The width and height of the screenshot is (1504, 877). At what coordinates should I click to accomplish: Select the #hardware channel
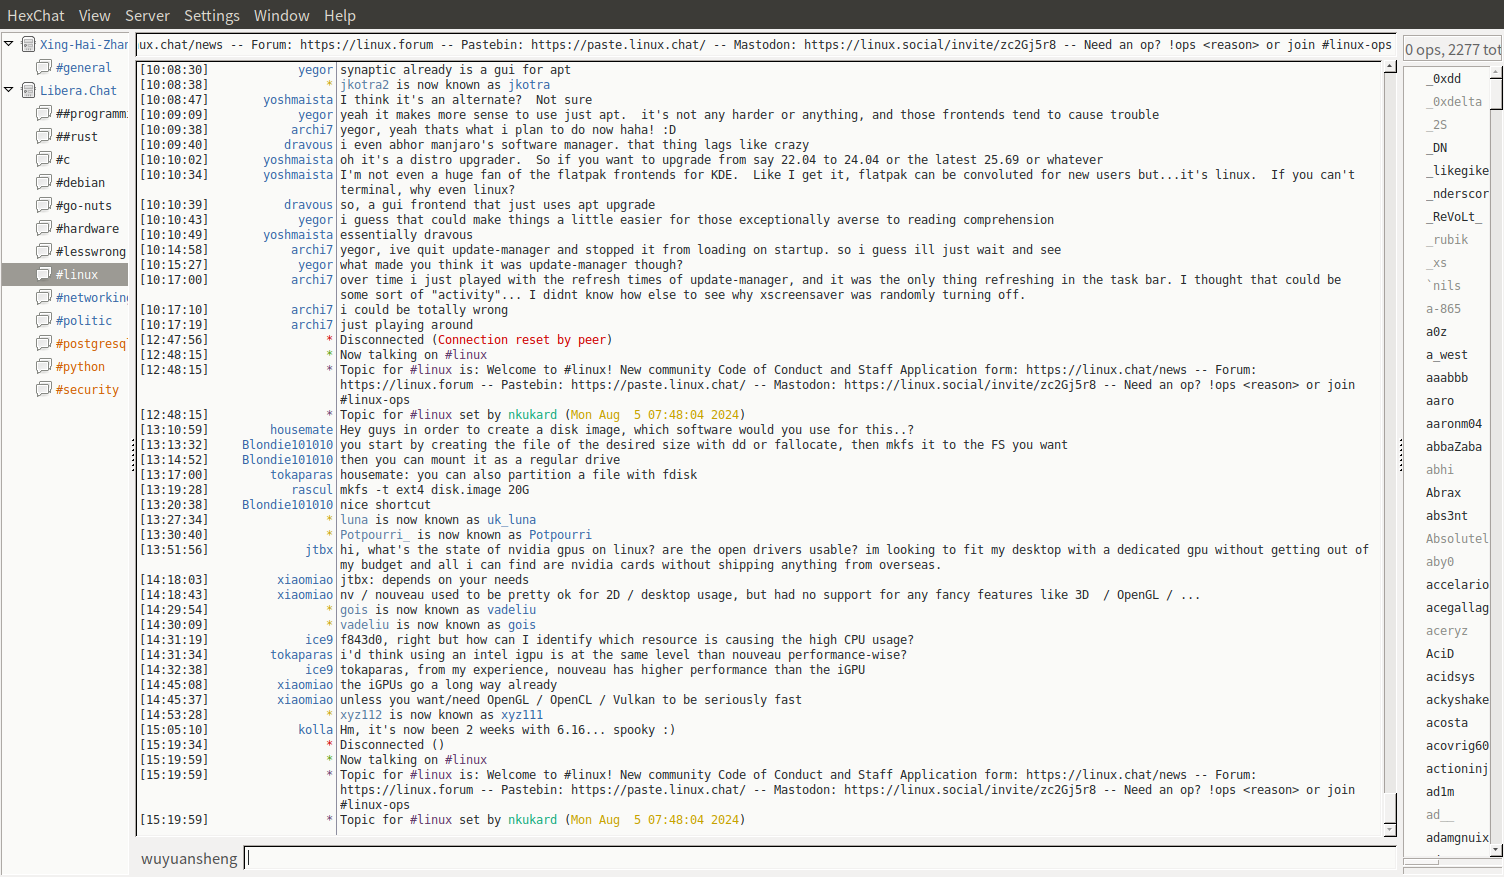click(87, 228)
